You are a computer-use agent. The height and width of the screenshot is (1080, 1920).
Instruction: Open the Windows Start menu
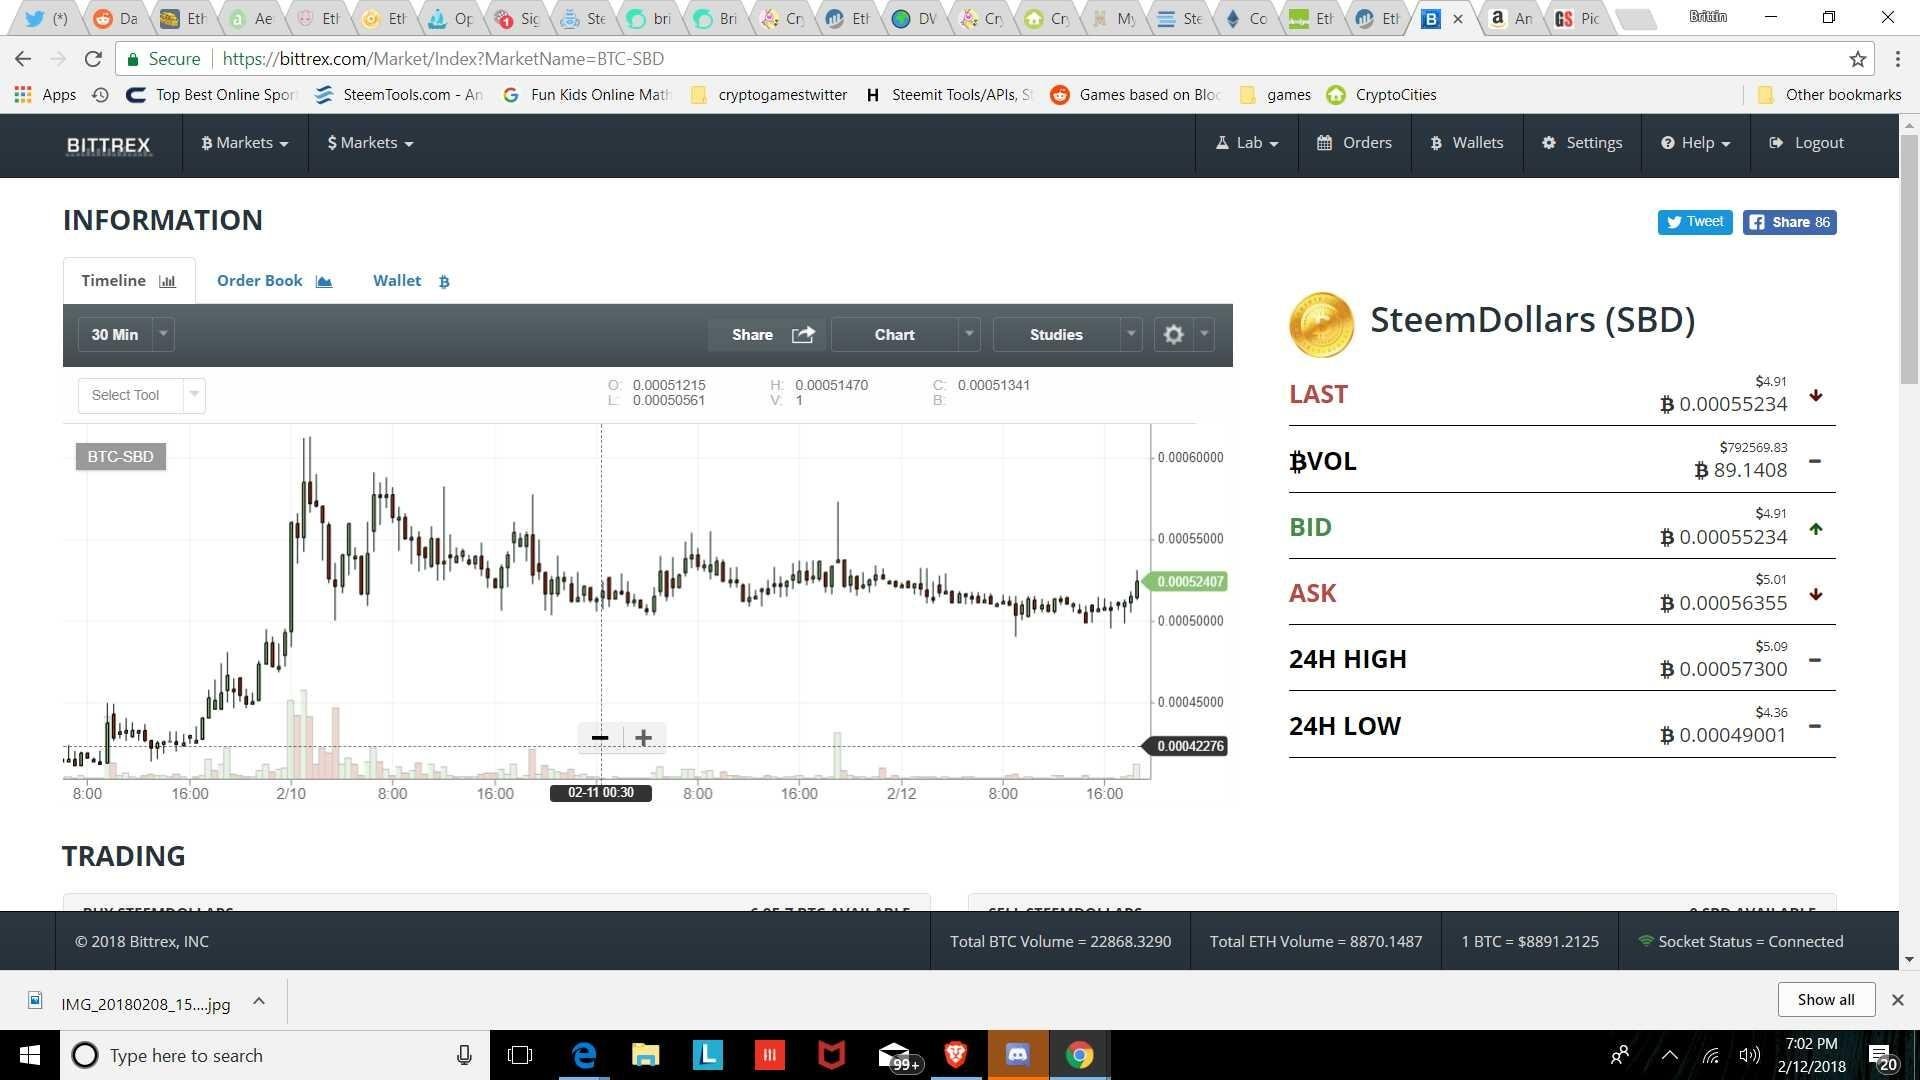coord(29,1055)
